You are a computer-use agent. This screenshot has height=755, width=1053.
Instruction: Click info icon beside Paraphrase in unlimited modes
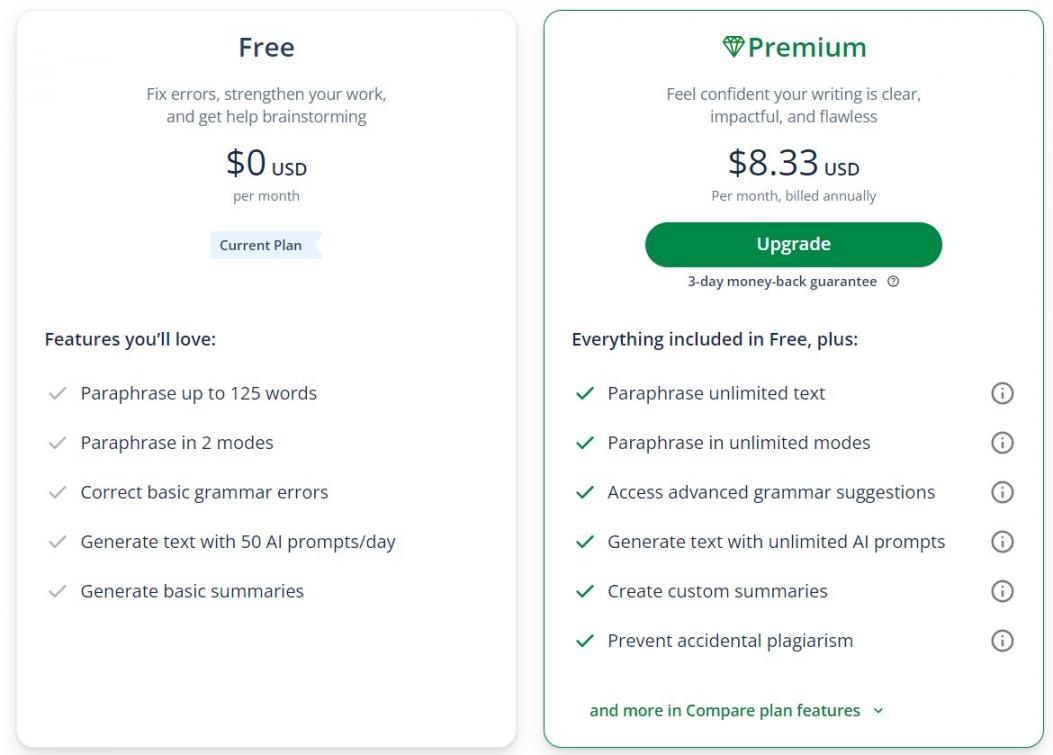point(1001,443)
